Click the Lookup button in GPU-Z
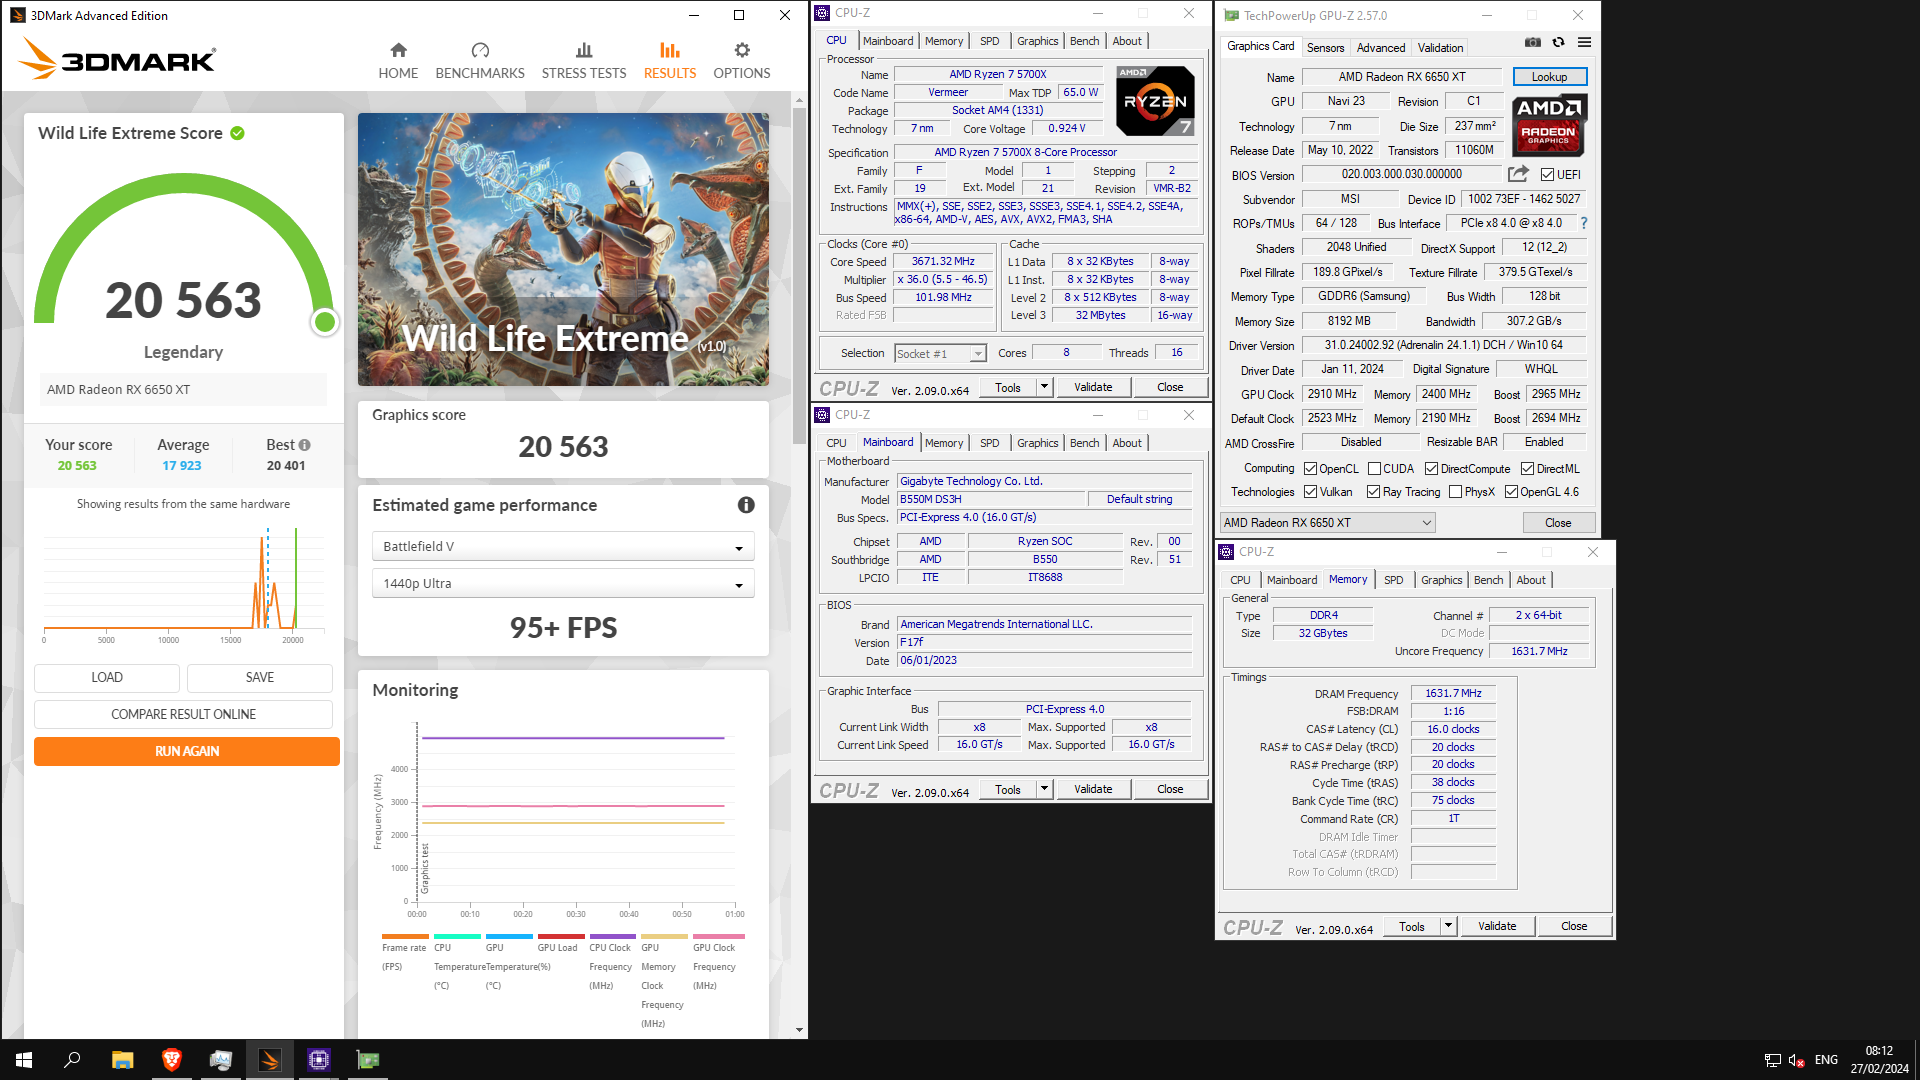 click(1549, 77)
